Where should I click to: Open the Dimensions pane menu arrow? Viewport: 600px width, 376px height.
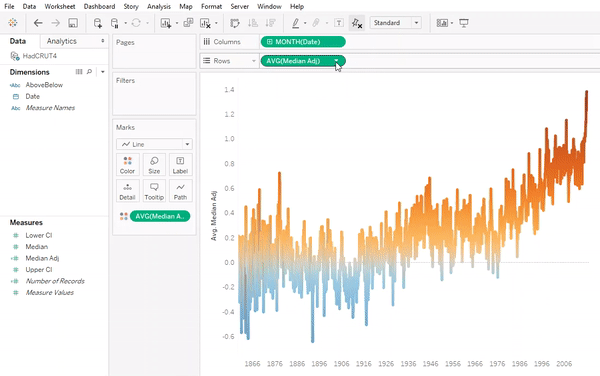pos(103,72)
